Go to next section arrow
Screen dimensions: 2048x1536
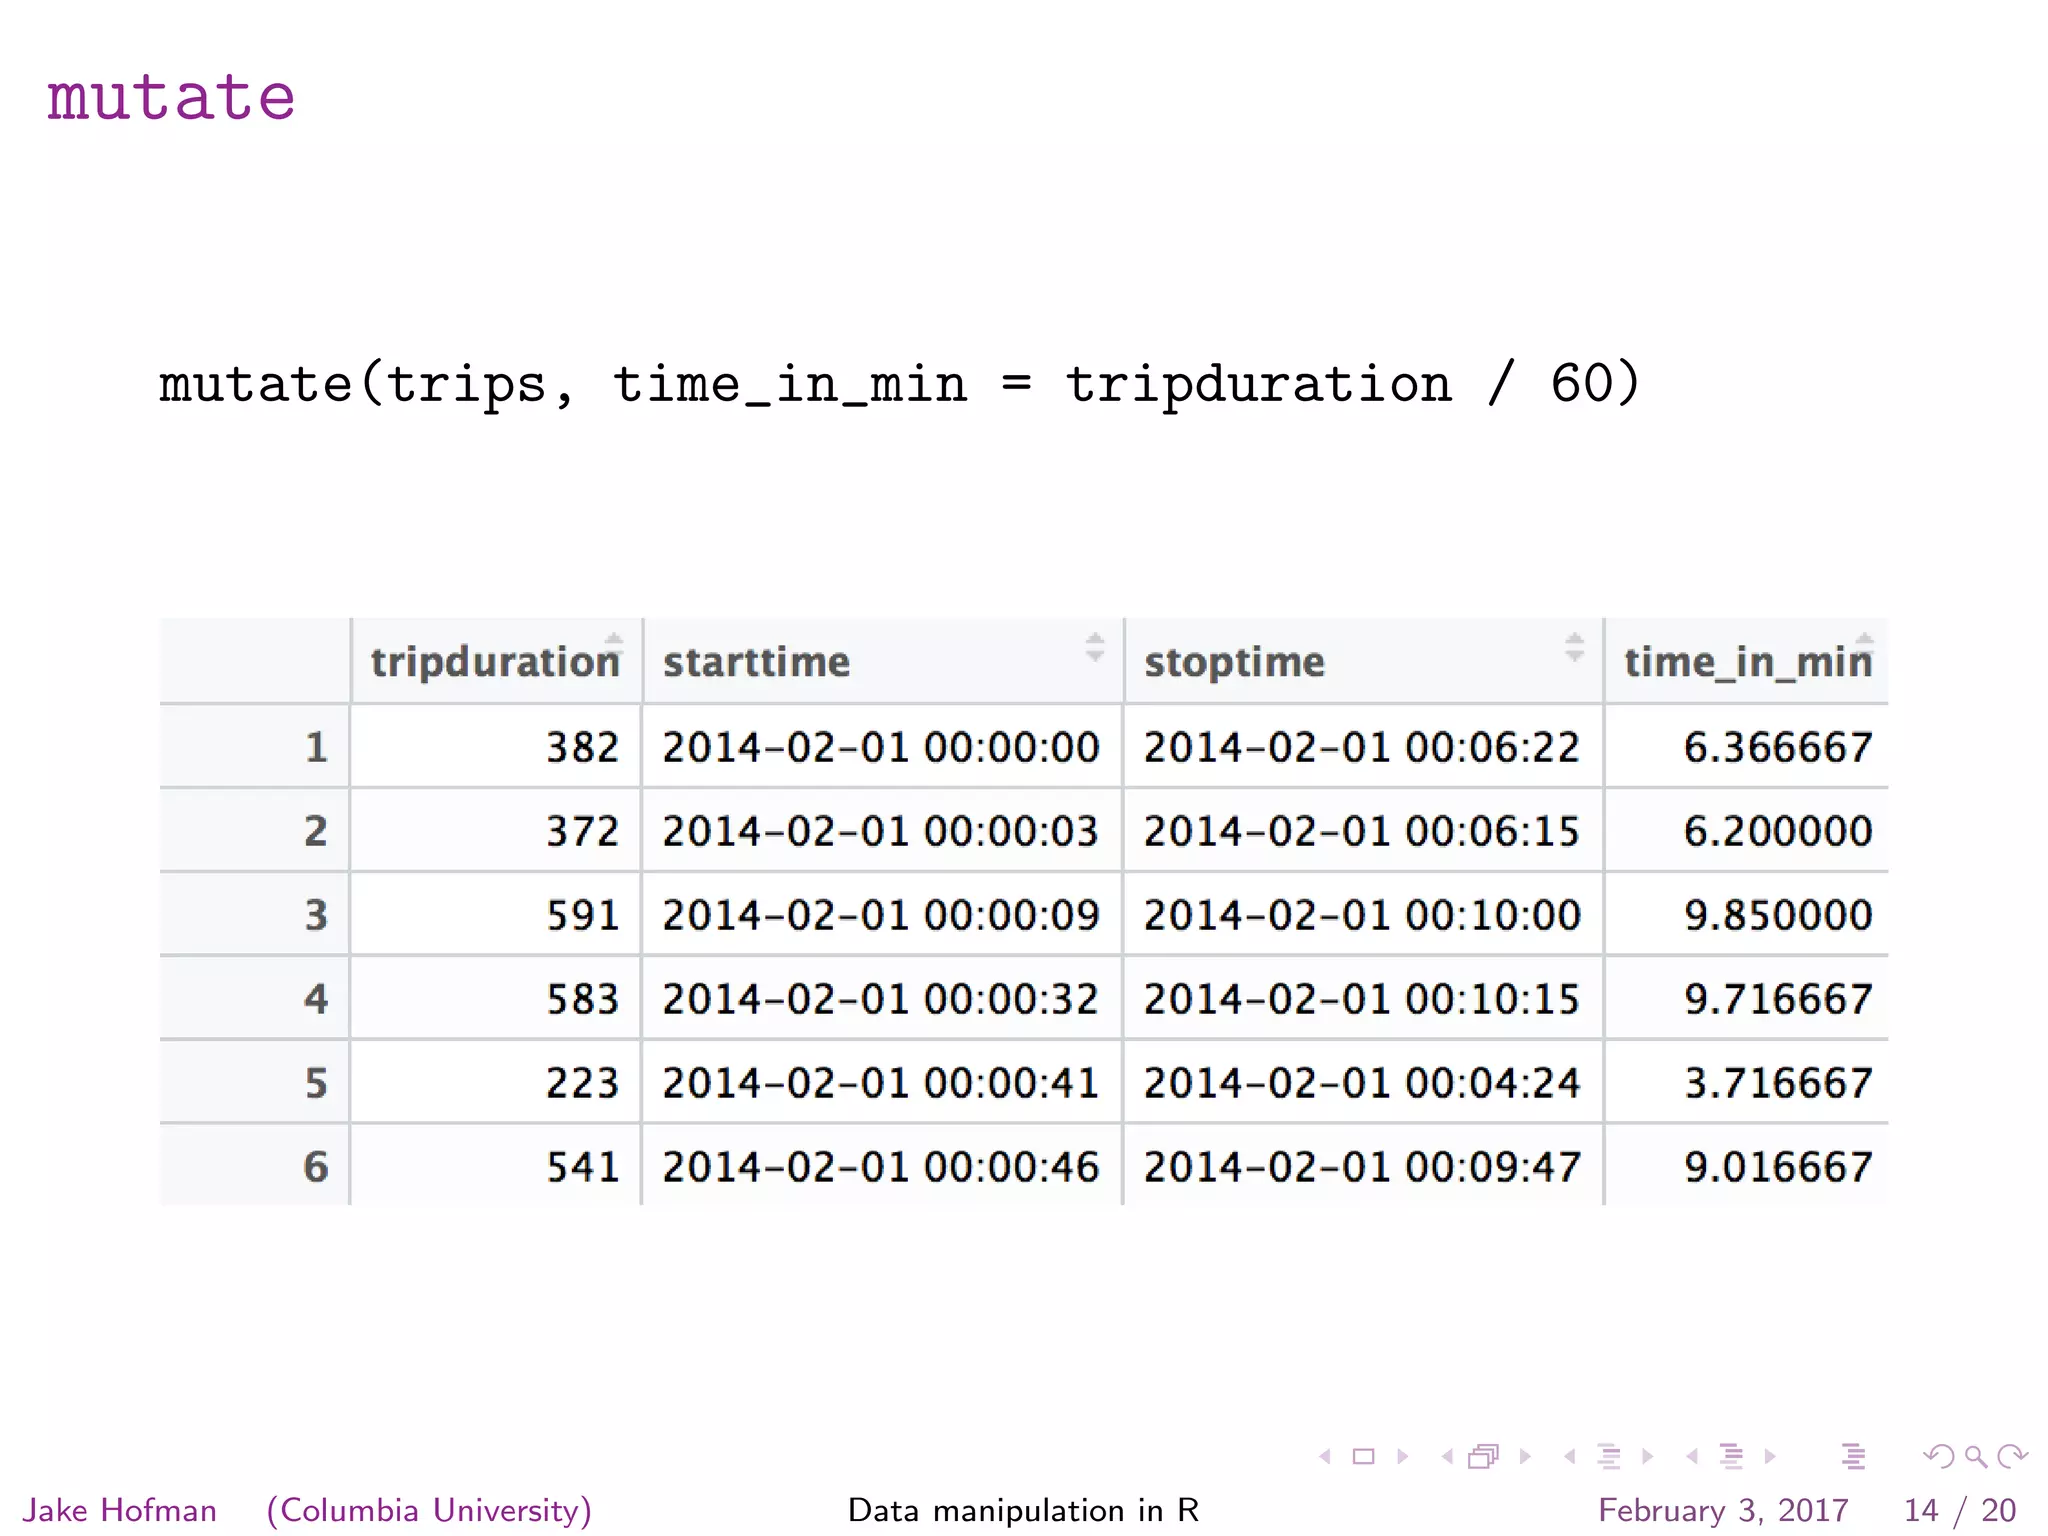1770,1457
